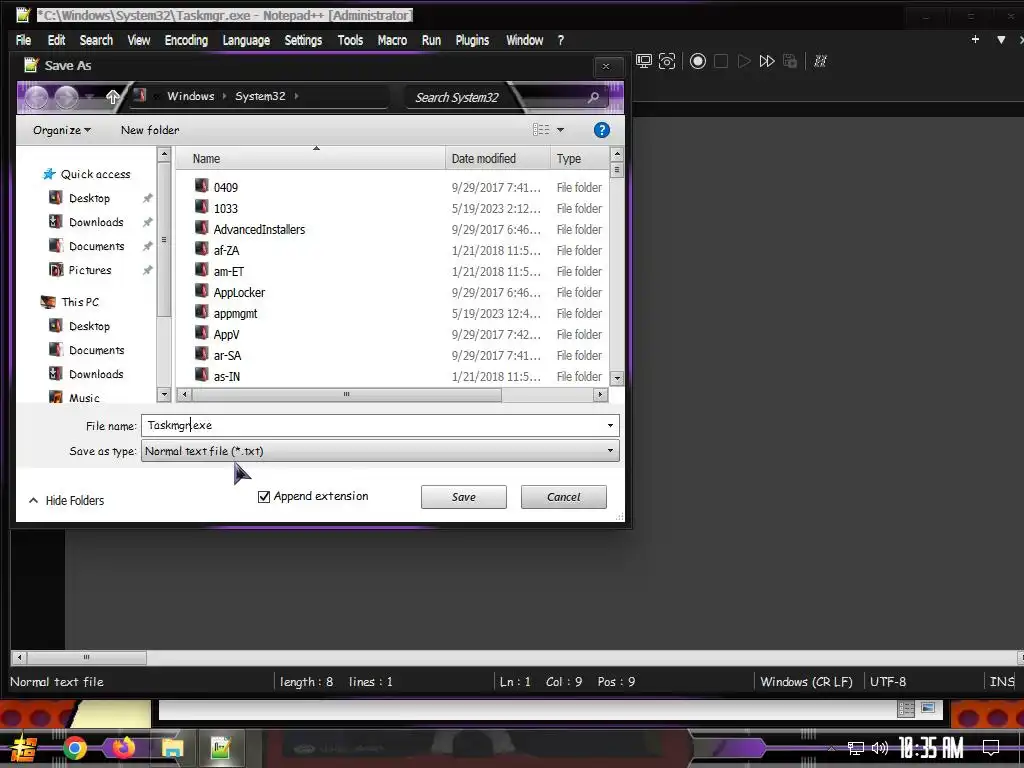Click the dialog forward arrow button
The image size is (1024, 768).
click(x=66, y=97)
